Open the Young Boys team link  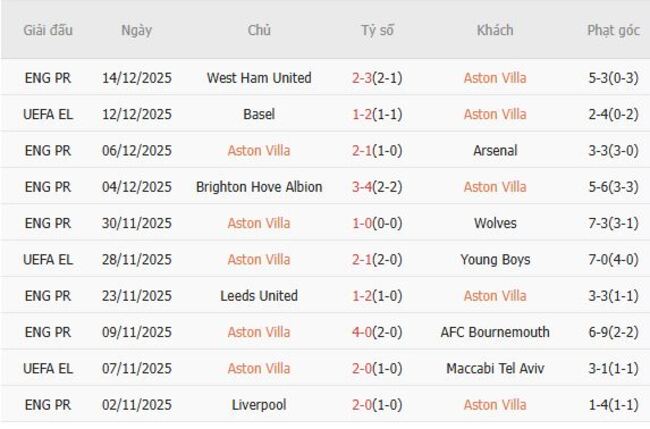pos(495,260)
